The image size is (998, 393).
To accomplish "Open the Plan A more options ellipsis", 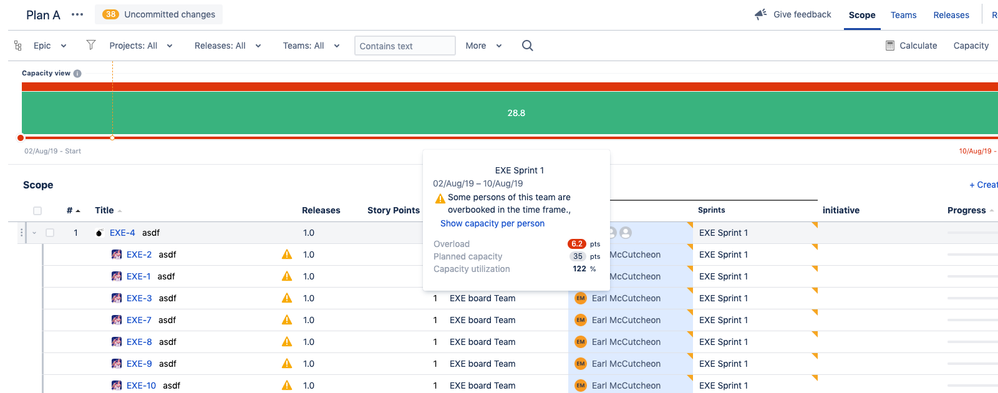I will click(x=78, y=15).
